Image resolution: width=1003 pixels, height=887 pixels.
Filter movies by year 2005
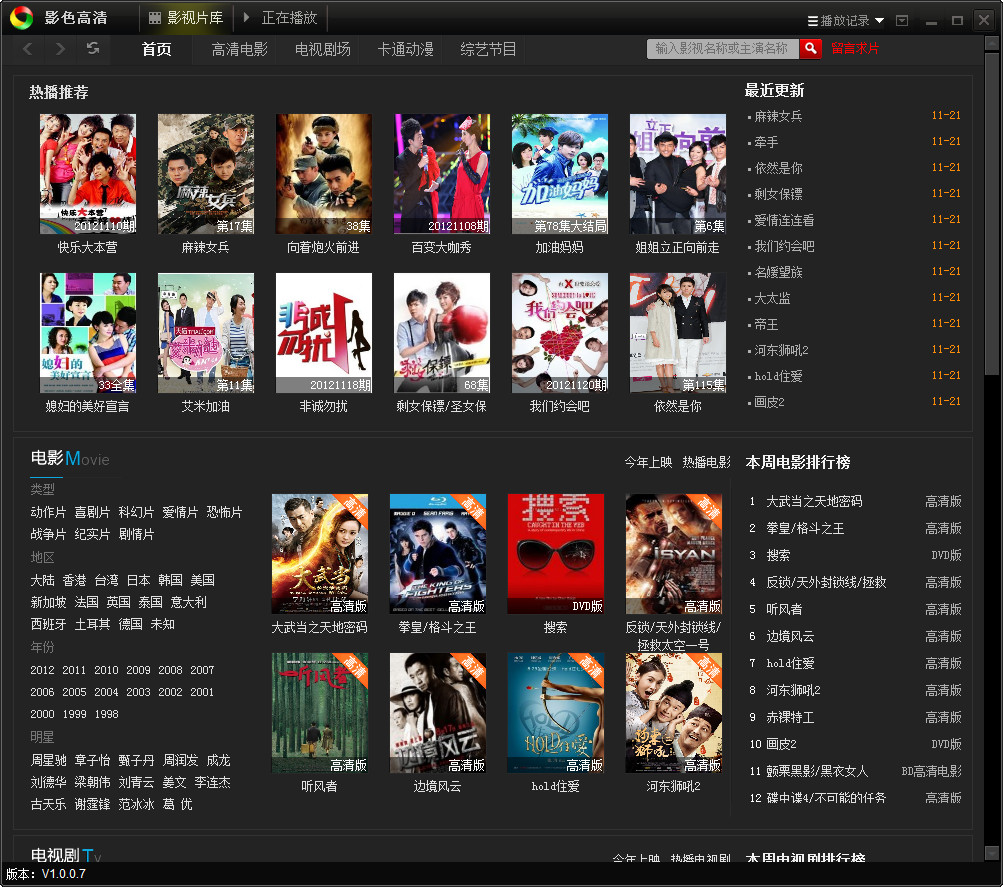(x=74, y=692)
